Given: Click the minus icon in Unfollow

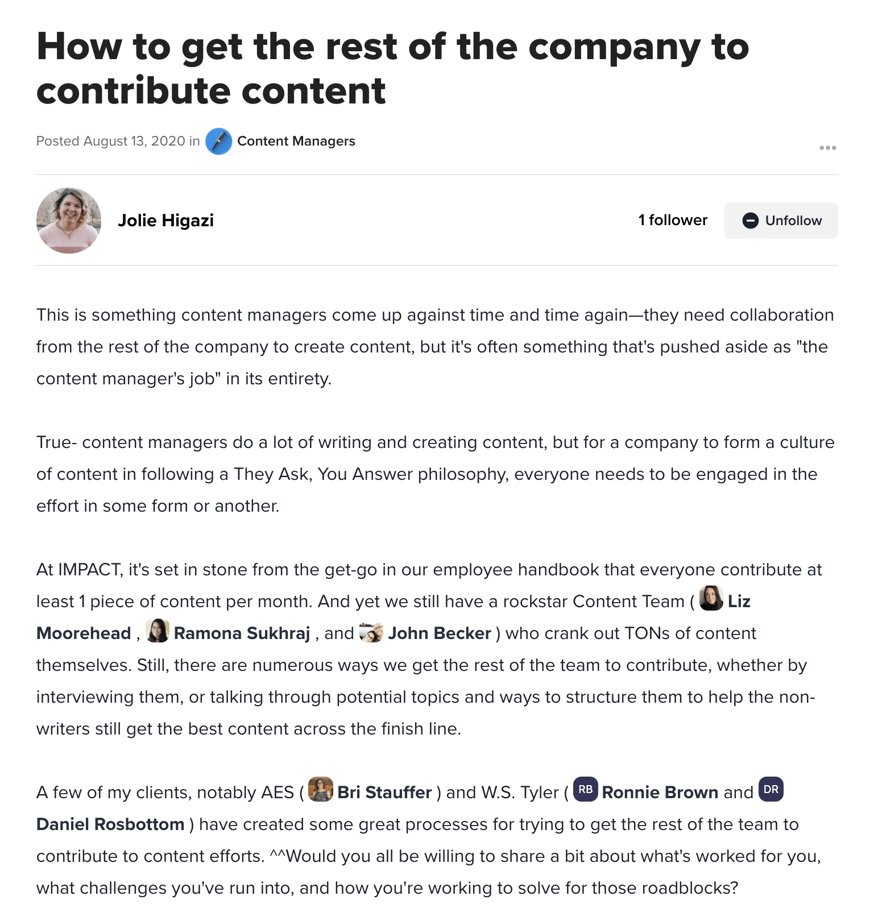Looking at the screenshot, I should [x=750, y=221].
